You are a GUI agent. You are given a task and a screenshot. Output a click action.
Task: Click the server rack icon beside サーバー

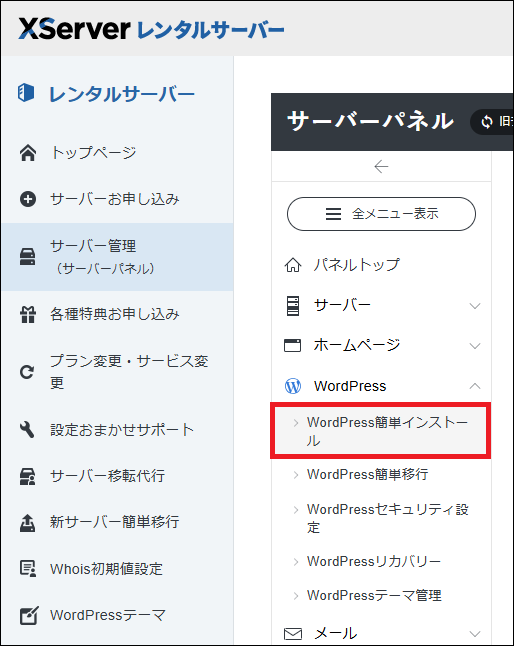(x=293, y=306)
